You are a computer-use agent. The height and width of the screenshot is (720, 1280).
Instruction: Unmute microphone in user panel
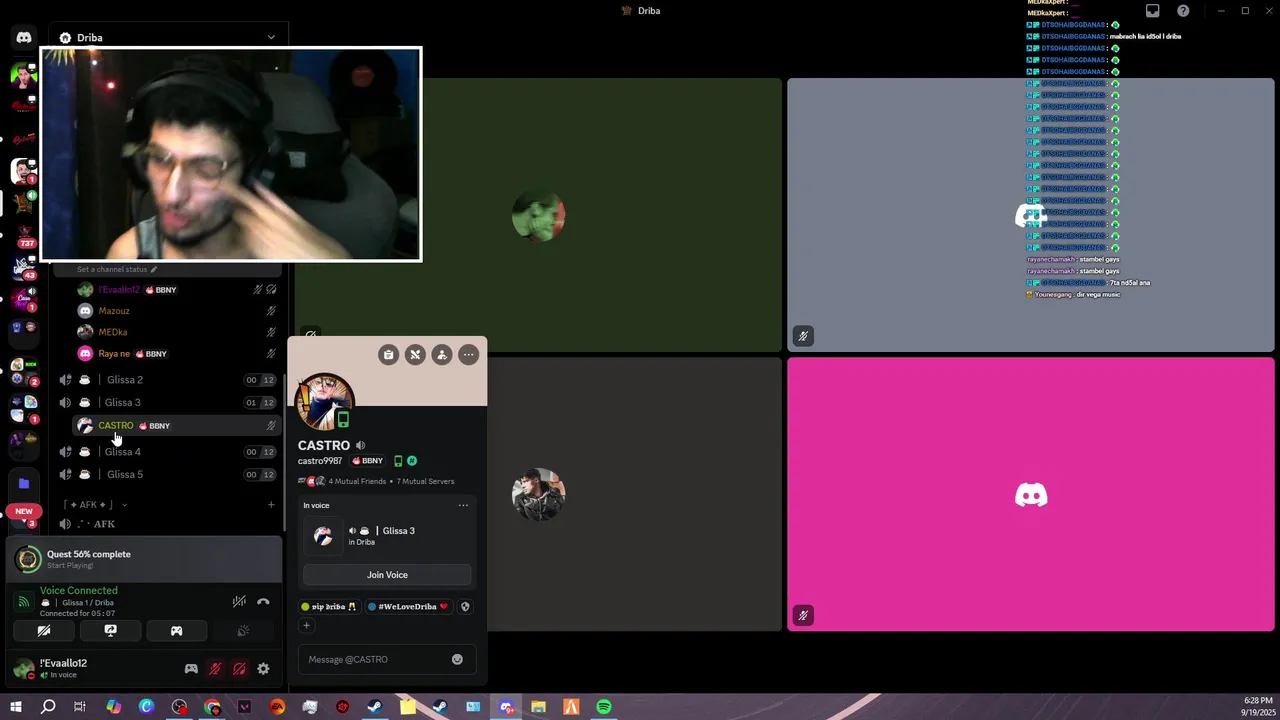215,669
